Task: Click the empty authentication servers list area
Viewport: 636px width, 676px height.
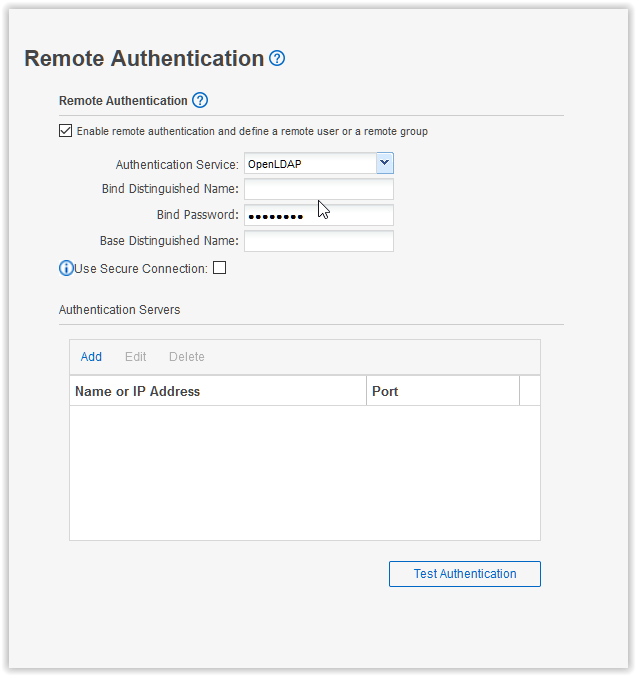Action: [x=304, y=472]
